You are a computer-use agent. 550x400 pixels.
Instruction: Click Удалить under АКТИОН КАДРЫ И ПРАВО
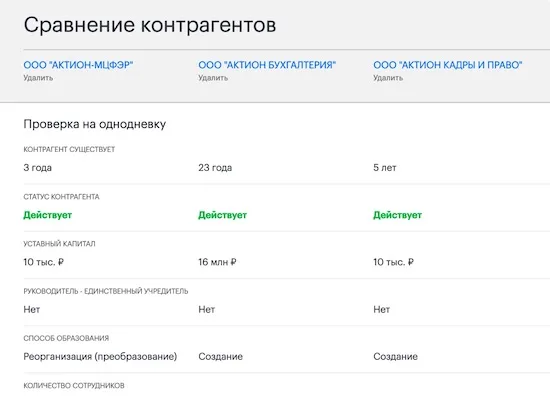(x=388, y=78)
